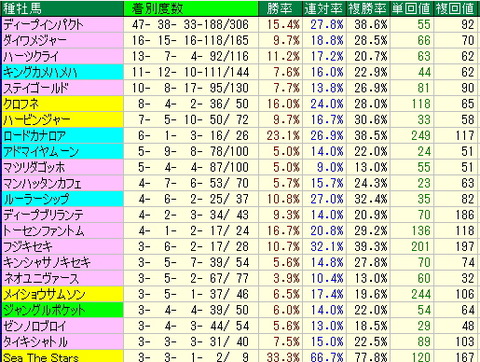The width and height of the screenshot is (480, 362).
Task: Click ディープブリランテ 複回値 value 186
Action: pos(465,215)
